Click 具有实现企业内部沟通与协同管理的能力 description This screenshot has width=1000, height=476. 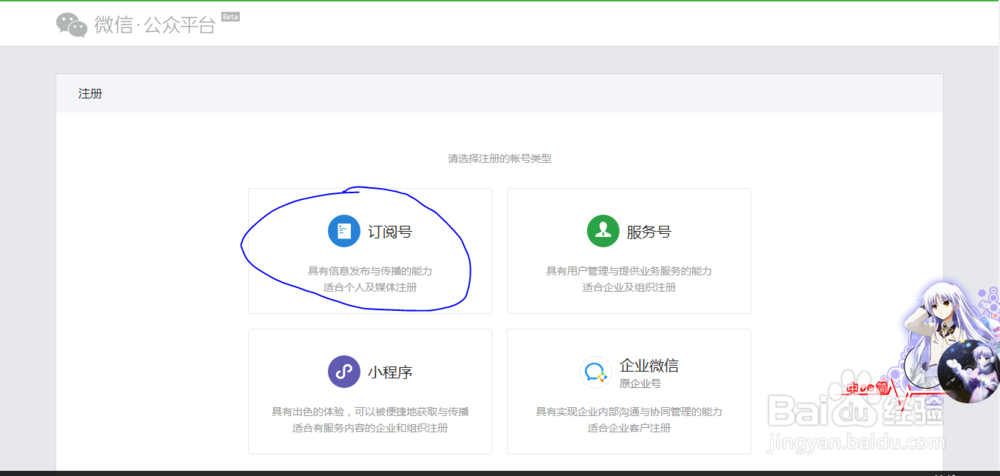point(629,412)
